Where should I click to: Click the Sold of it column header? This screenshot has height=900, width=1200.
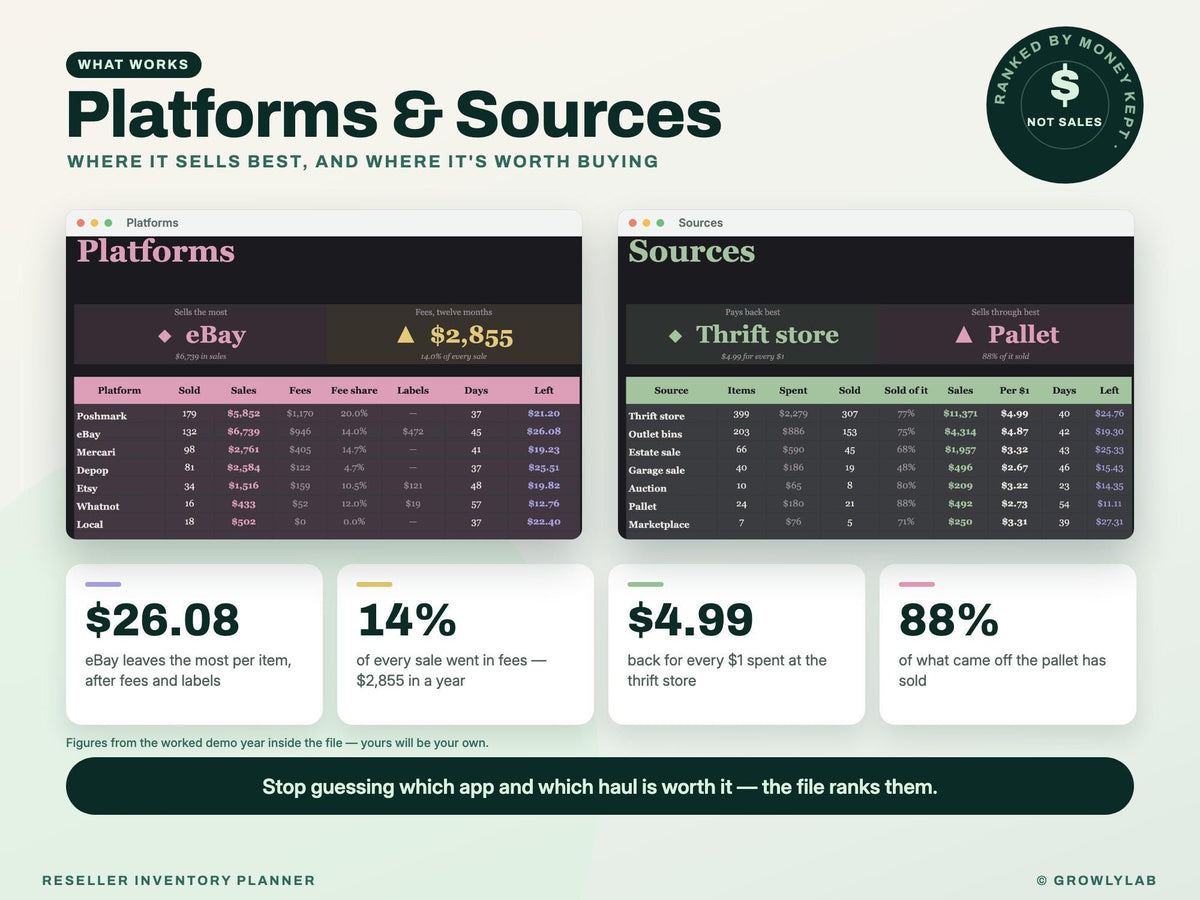tap(906, 390)
